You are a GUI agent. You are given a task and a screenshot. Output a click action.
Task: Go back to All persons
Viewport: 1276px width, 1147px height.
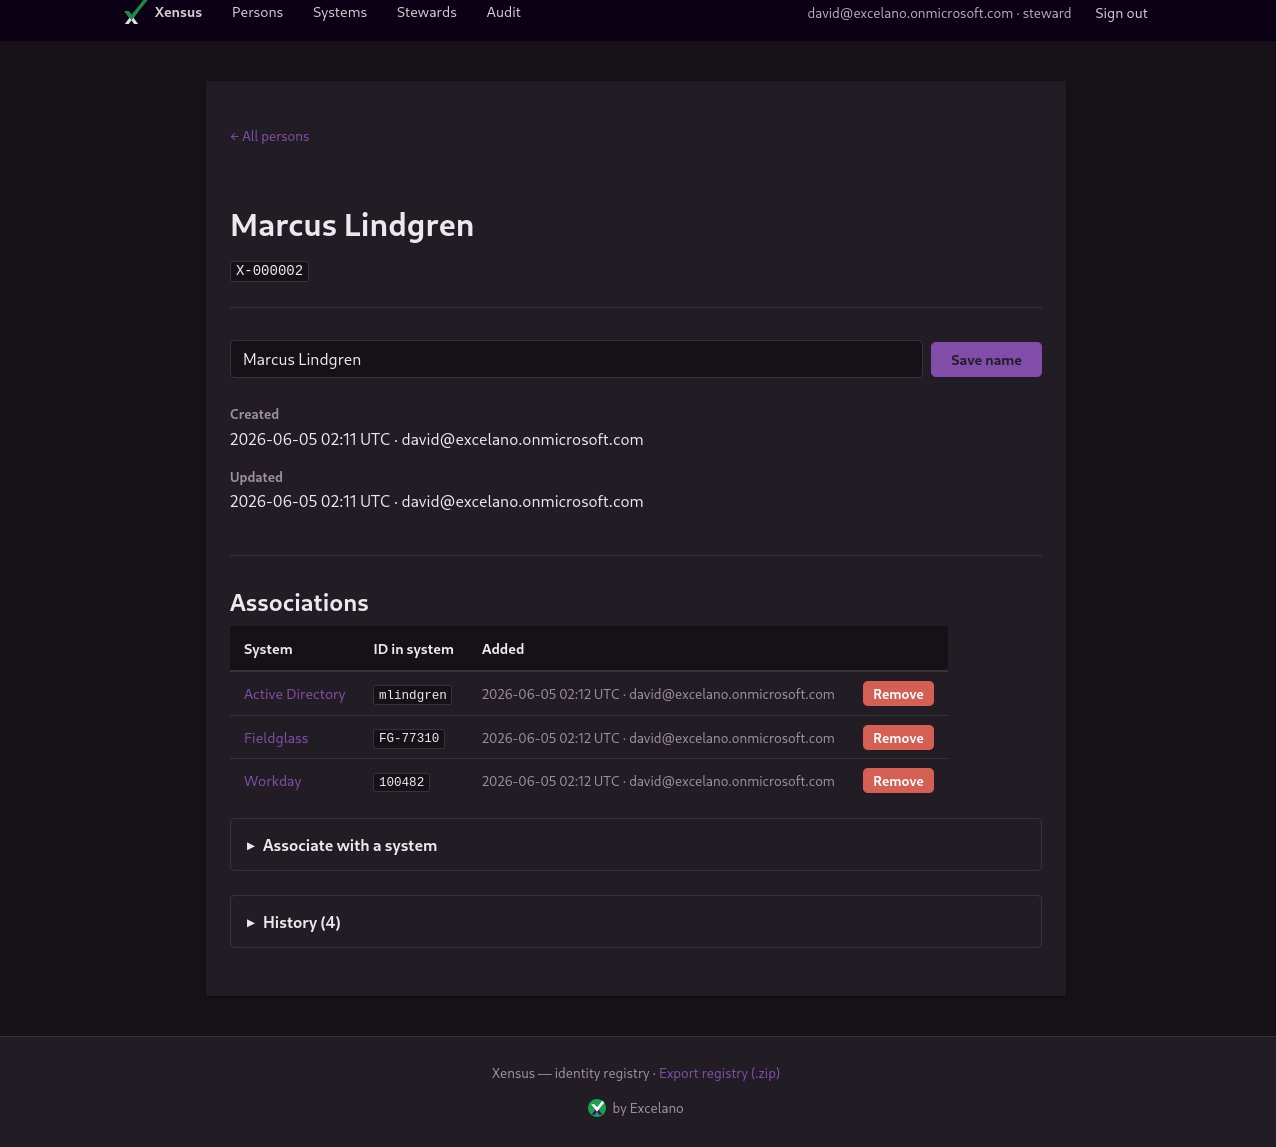(x=270, y=136)
